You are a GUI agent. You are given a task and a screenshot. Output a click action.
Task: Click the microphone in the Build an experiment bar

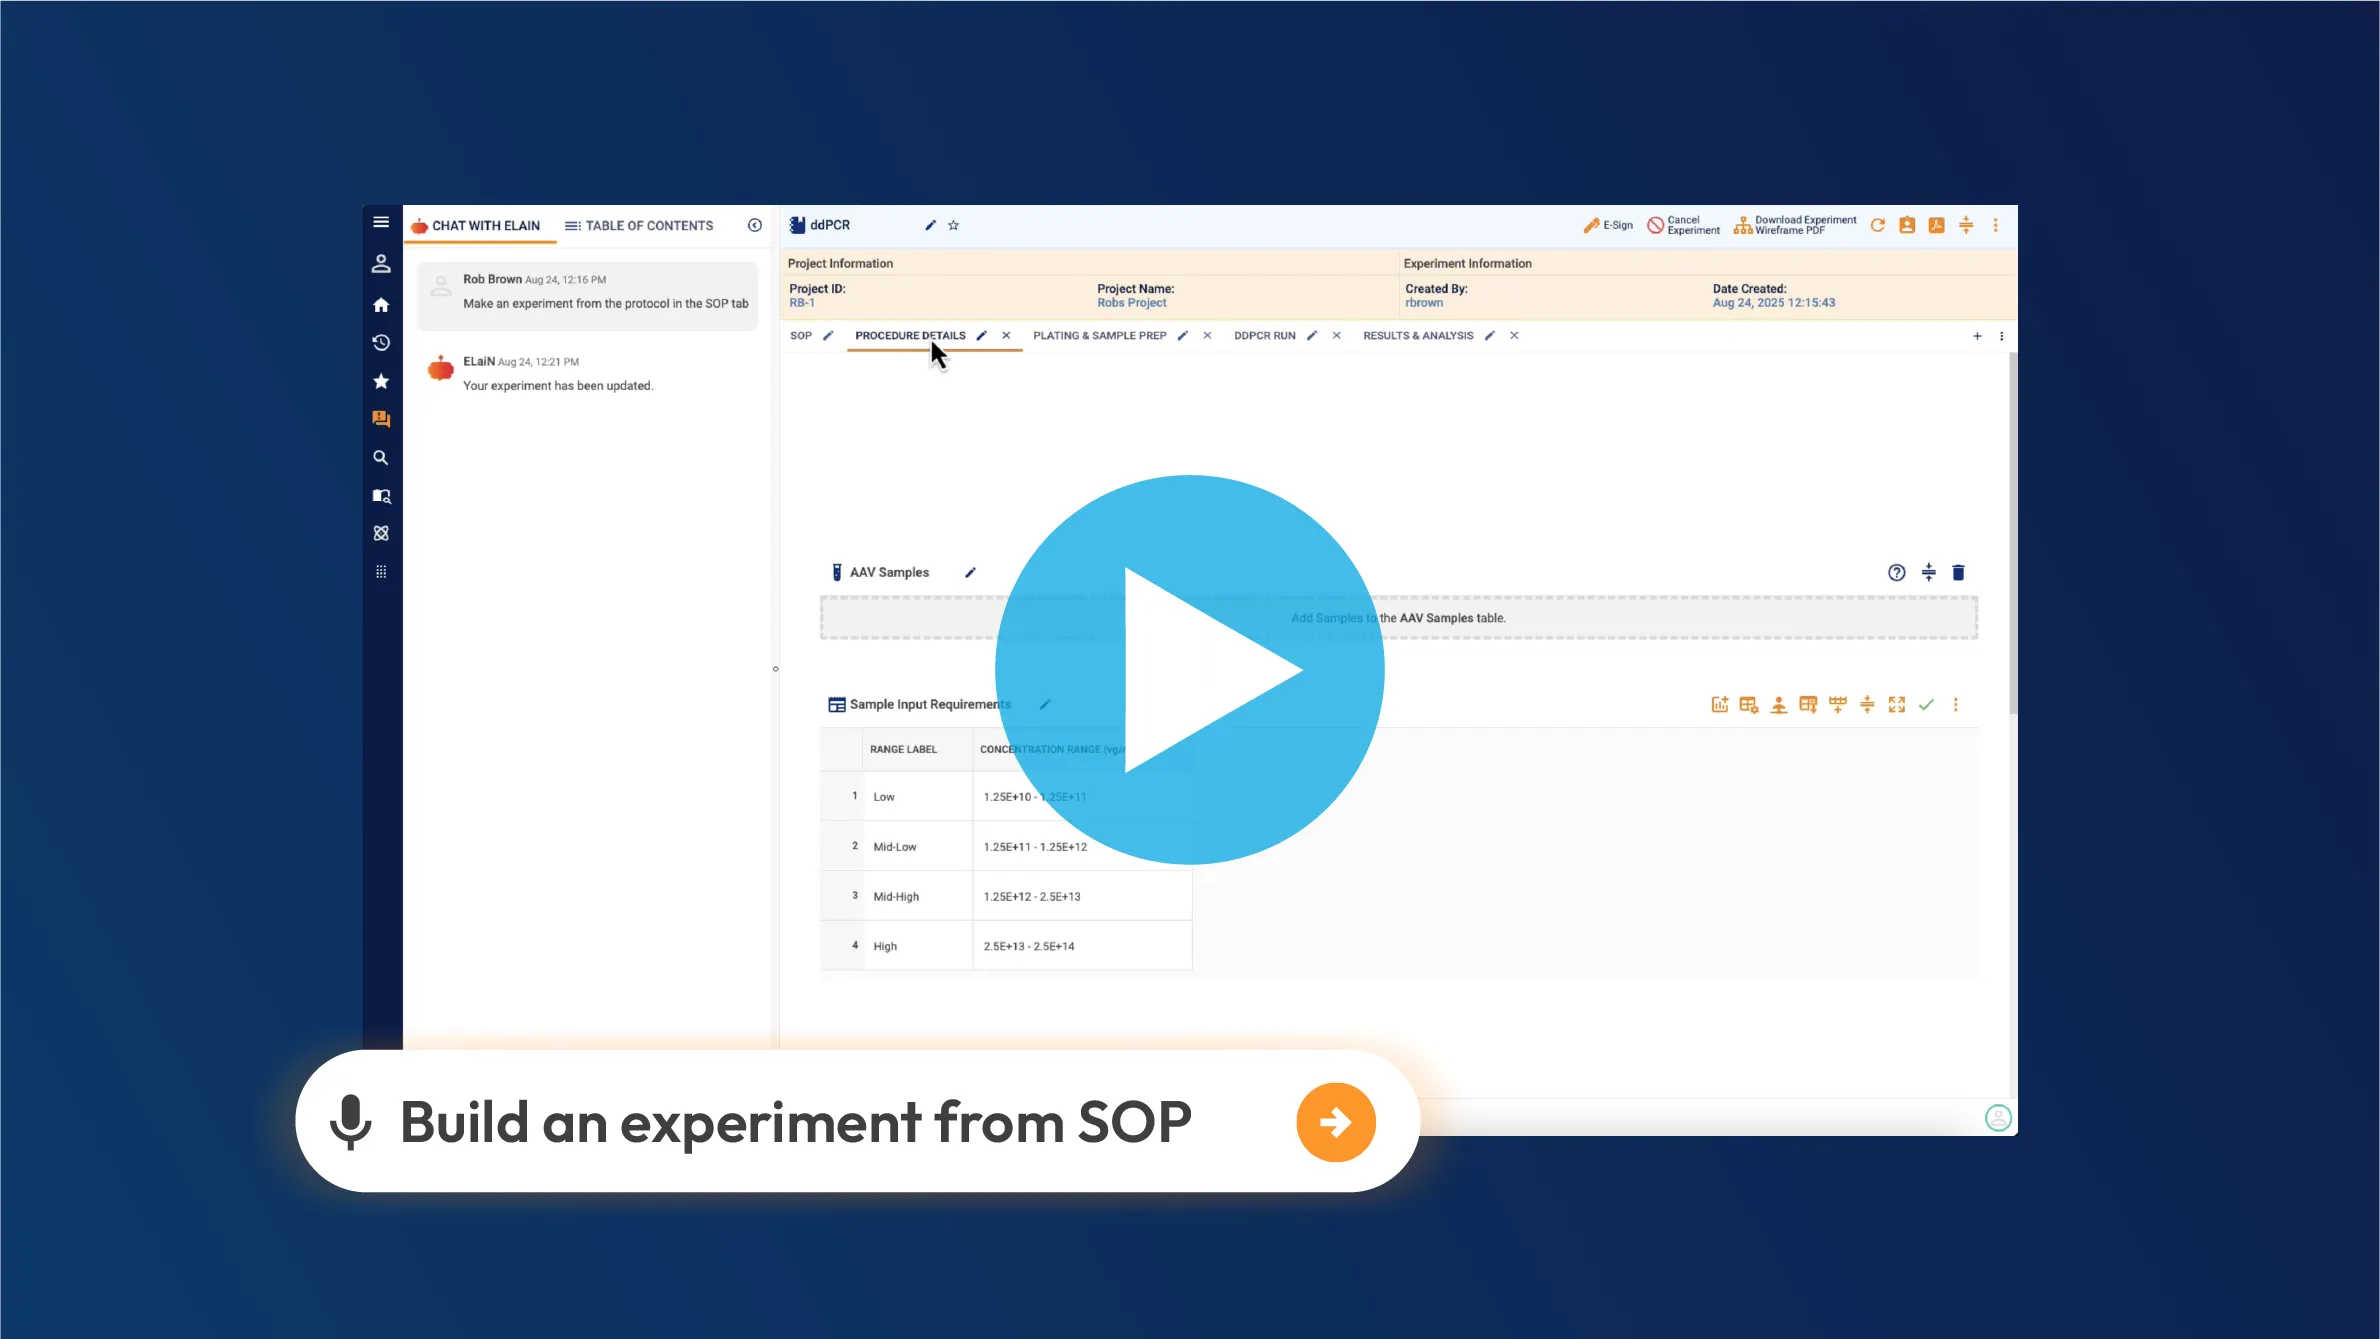(x=350, y=1122)
